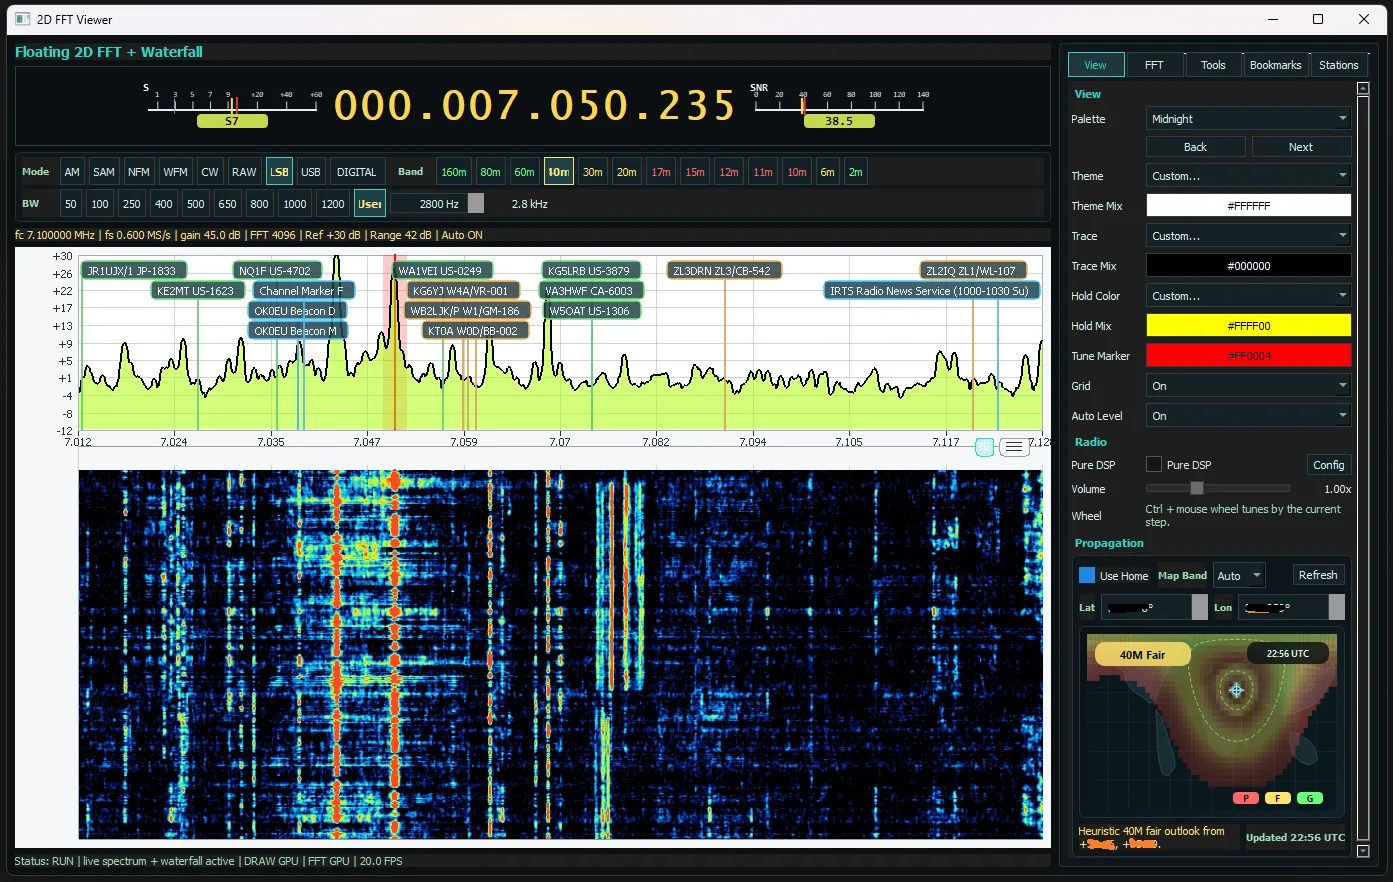Select the DIGITAL mode button

[356, 171]
